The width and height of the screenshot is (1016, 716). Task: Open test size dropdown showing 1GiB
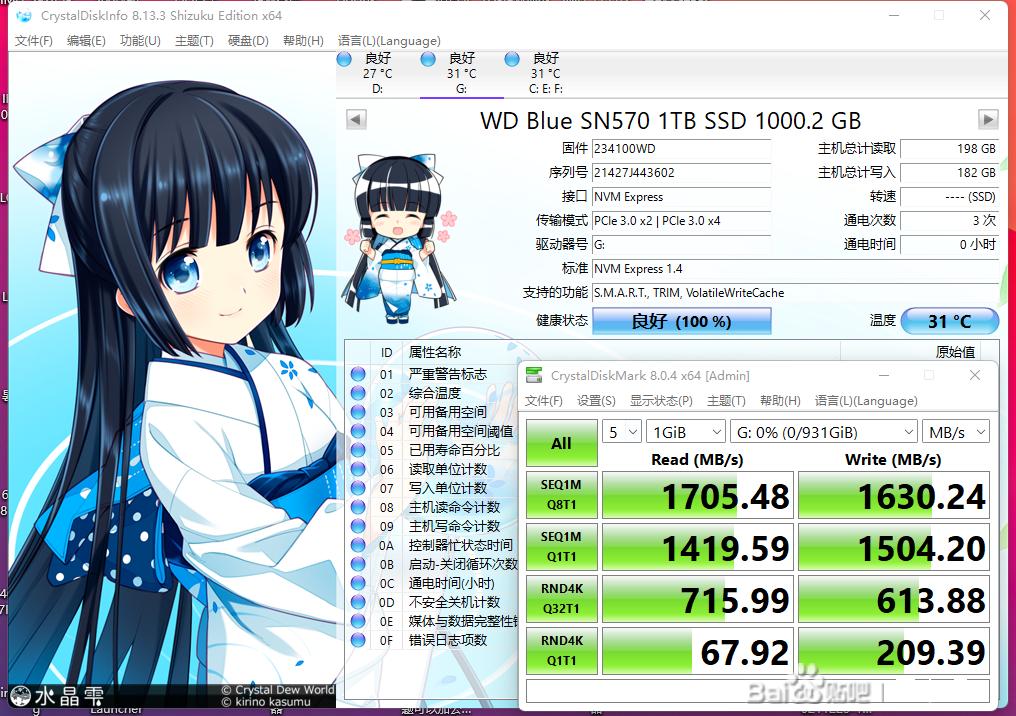coord(686,432)
